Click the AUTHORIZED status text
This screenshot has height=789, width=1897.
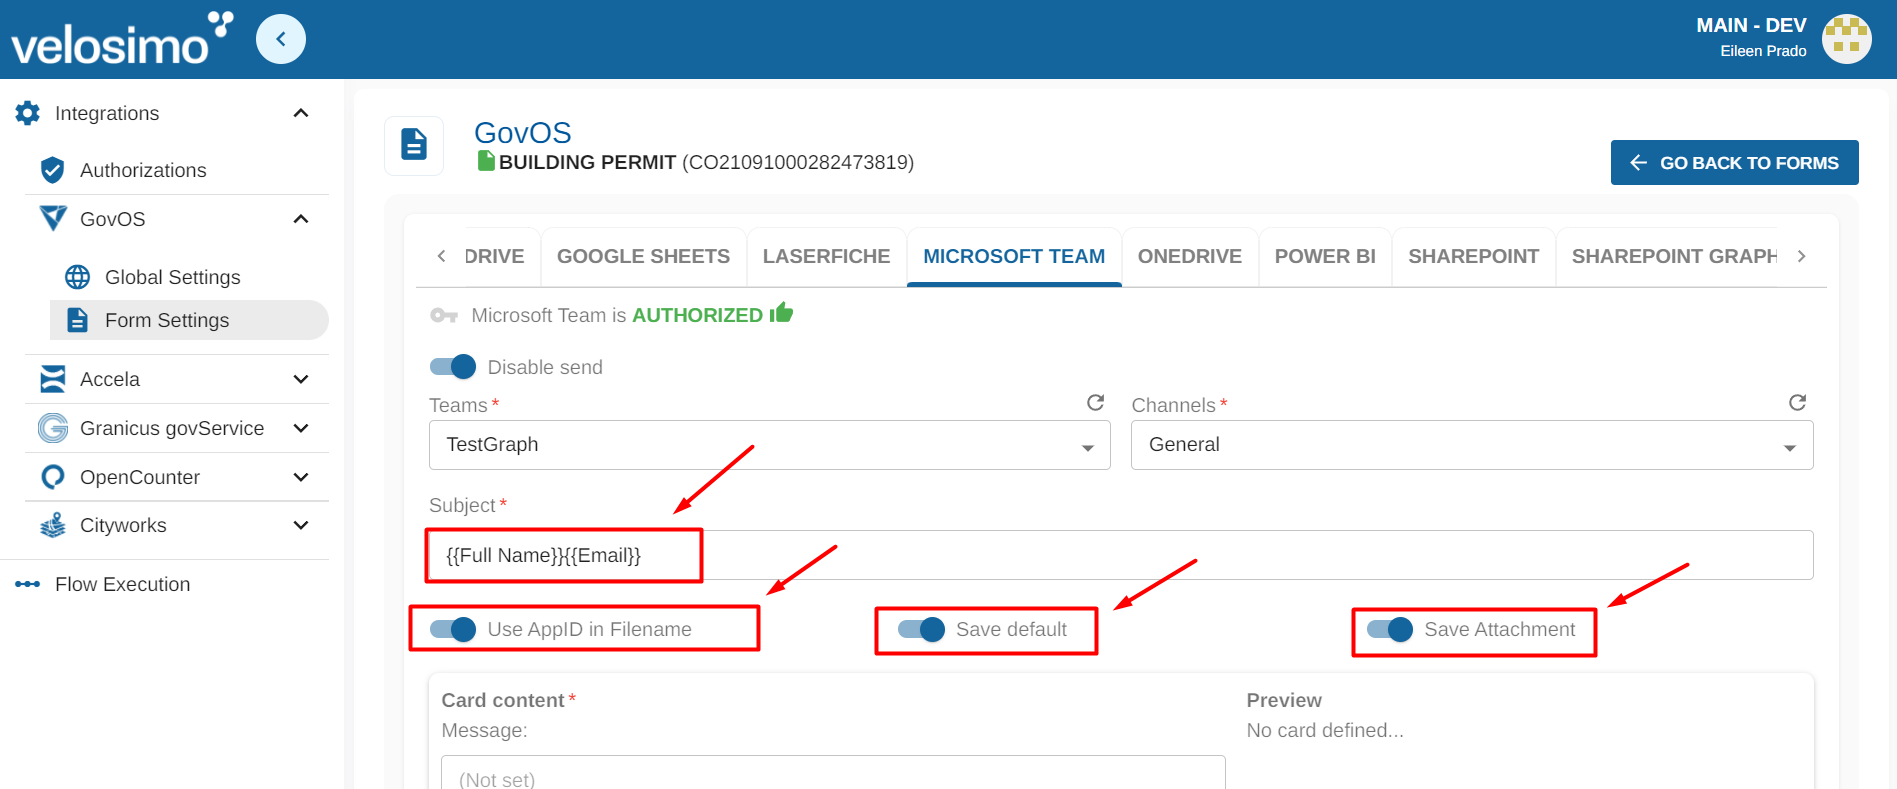tap(697, 315)
